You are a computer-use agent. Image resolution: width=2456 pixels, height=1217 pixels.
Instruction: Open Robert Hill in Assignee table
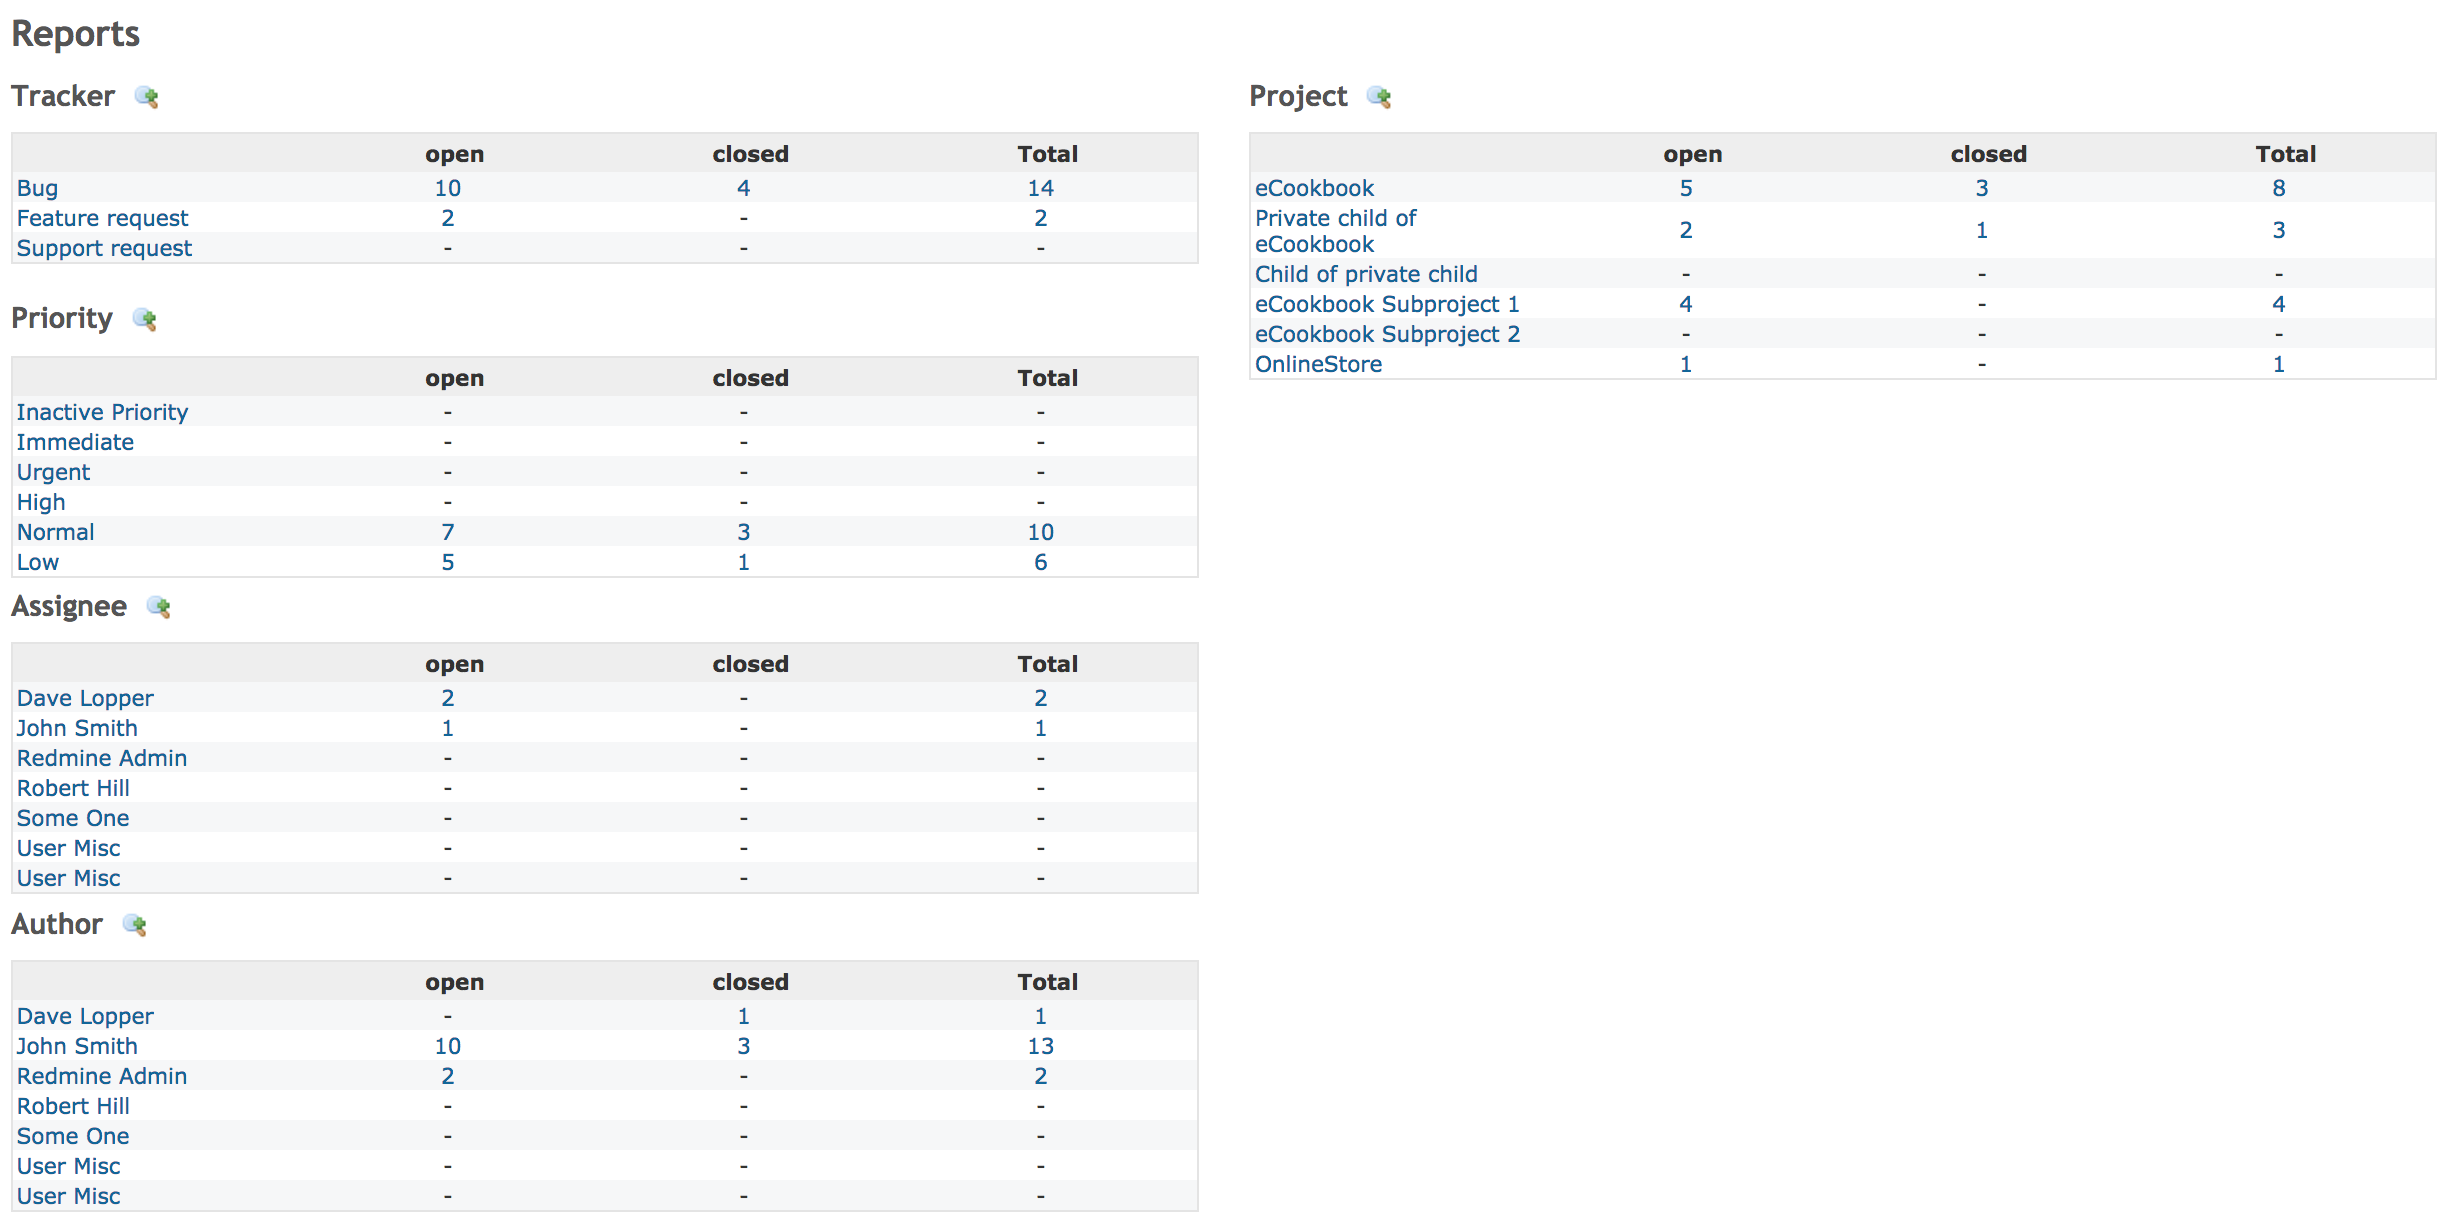(73, 788)
